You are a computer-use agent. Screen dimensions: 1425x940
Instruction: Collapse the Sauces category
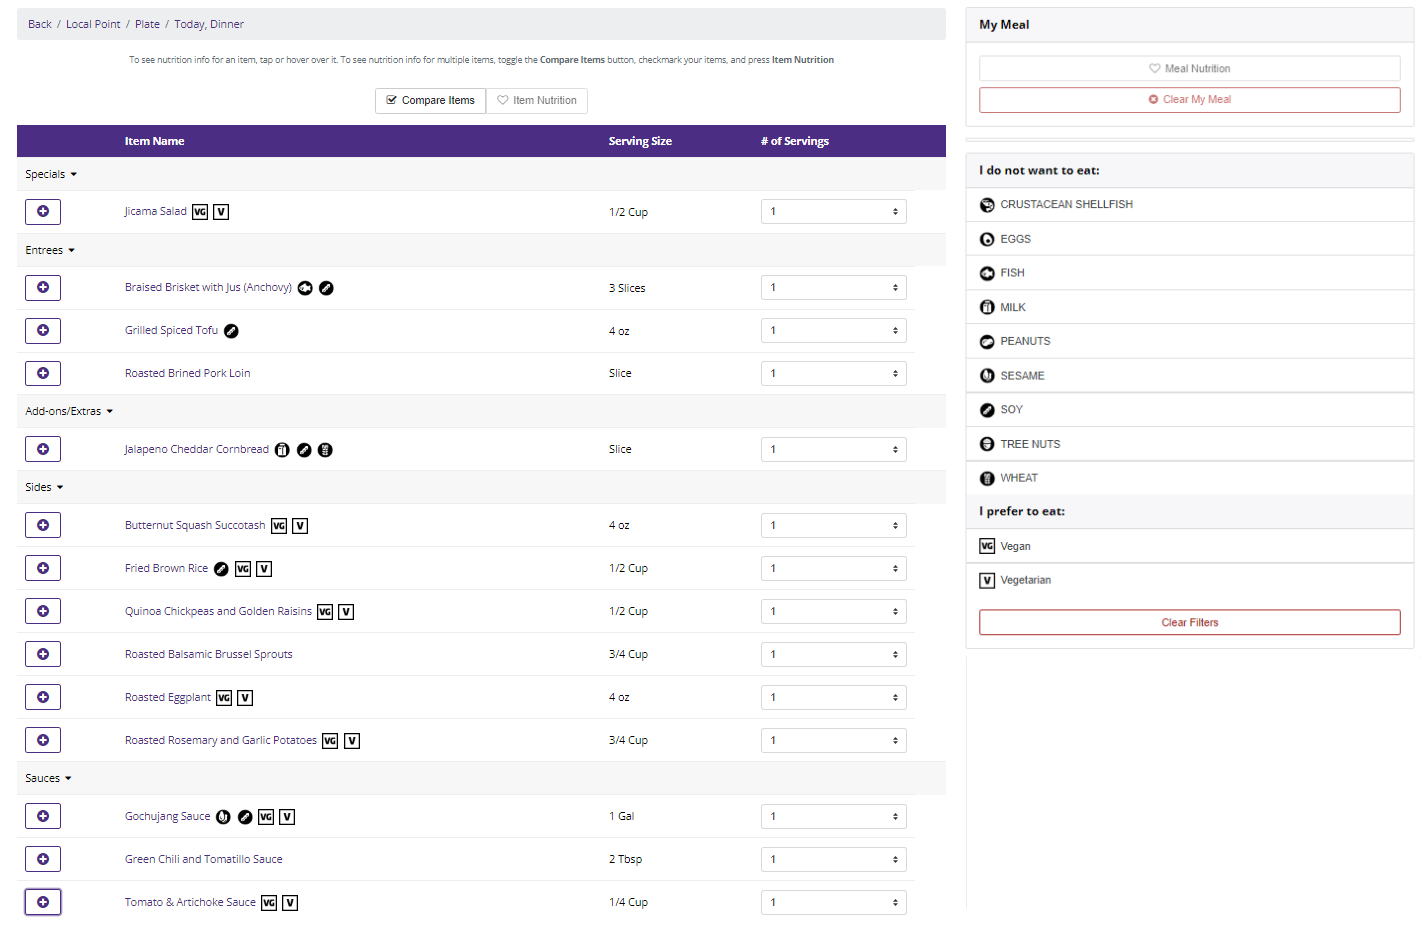(x=48, y=779)
